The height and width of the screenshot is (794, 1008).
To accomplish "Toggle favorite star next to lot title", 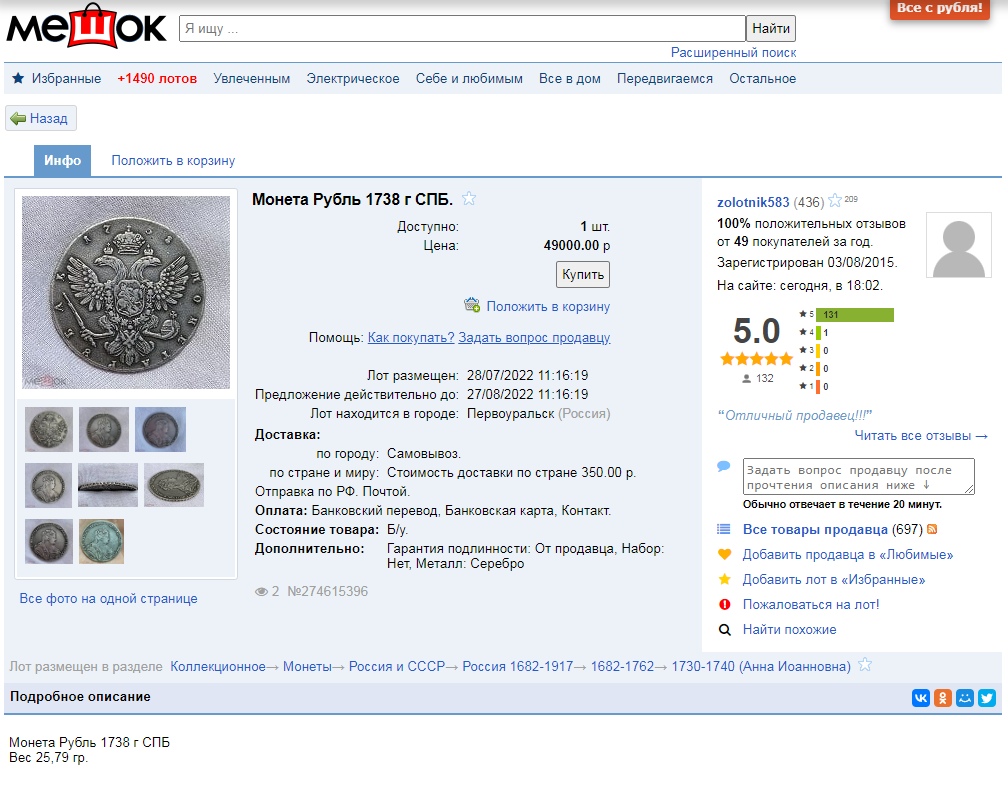I will 469,198.
